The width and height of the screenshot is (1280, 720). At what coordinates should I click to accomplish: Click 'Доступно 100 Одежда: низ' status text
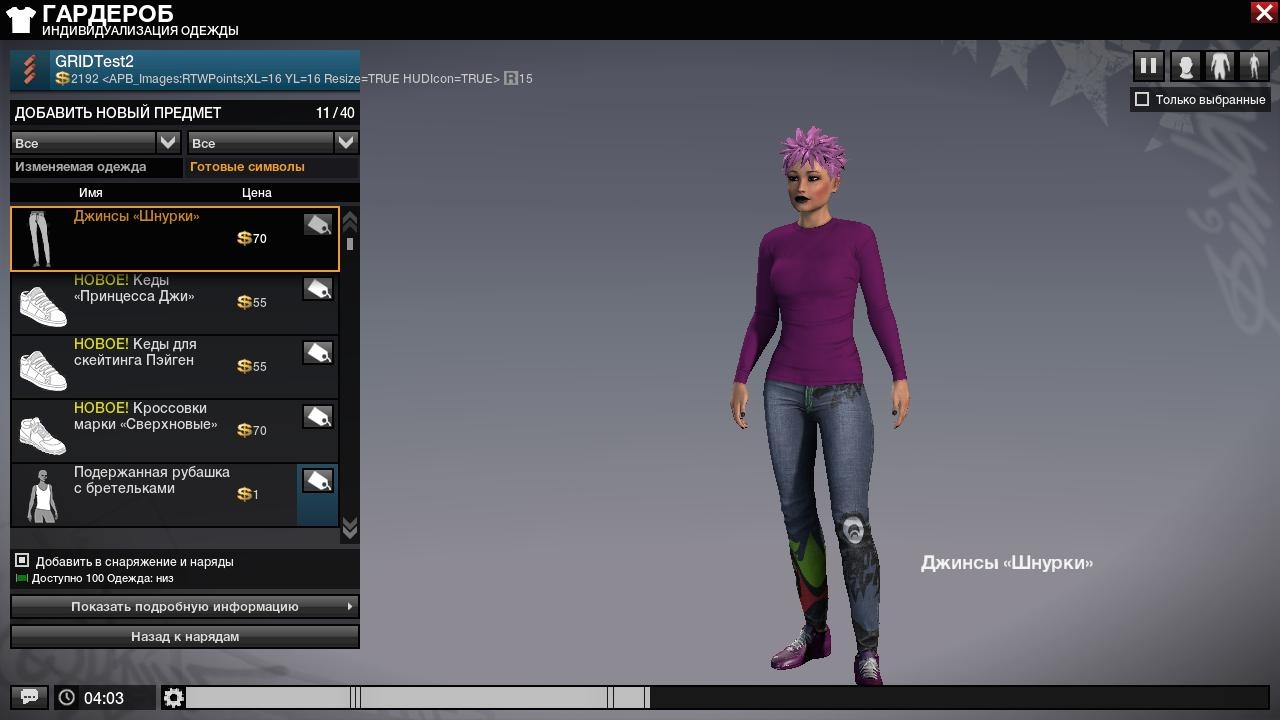(x=103, y=578)
